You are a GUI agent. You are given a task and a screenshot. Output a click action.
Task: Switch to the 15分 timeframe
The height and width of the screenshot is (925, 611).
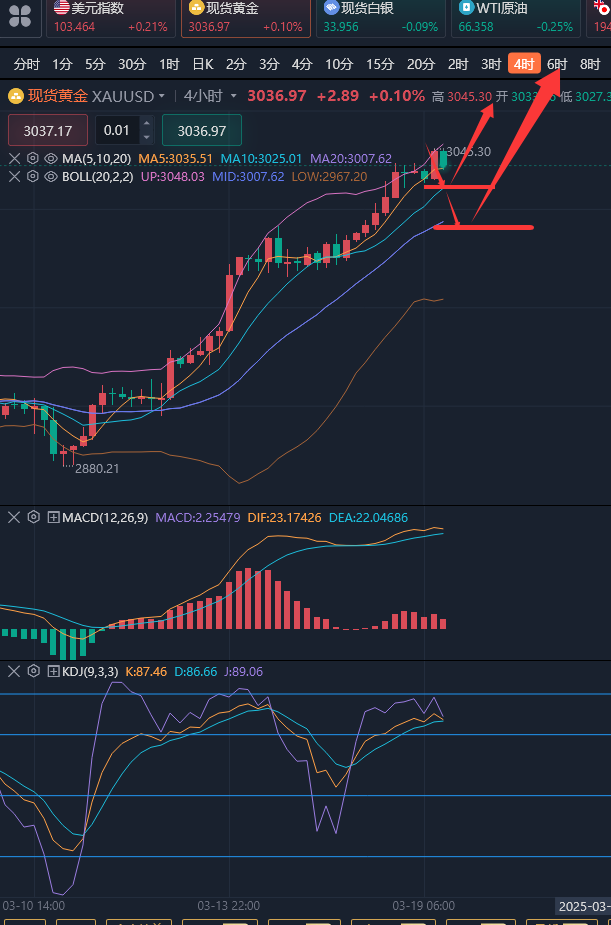pyautogui.click(x=380, y=64)
